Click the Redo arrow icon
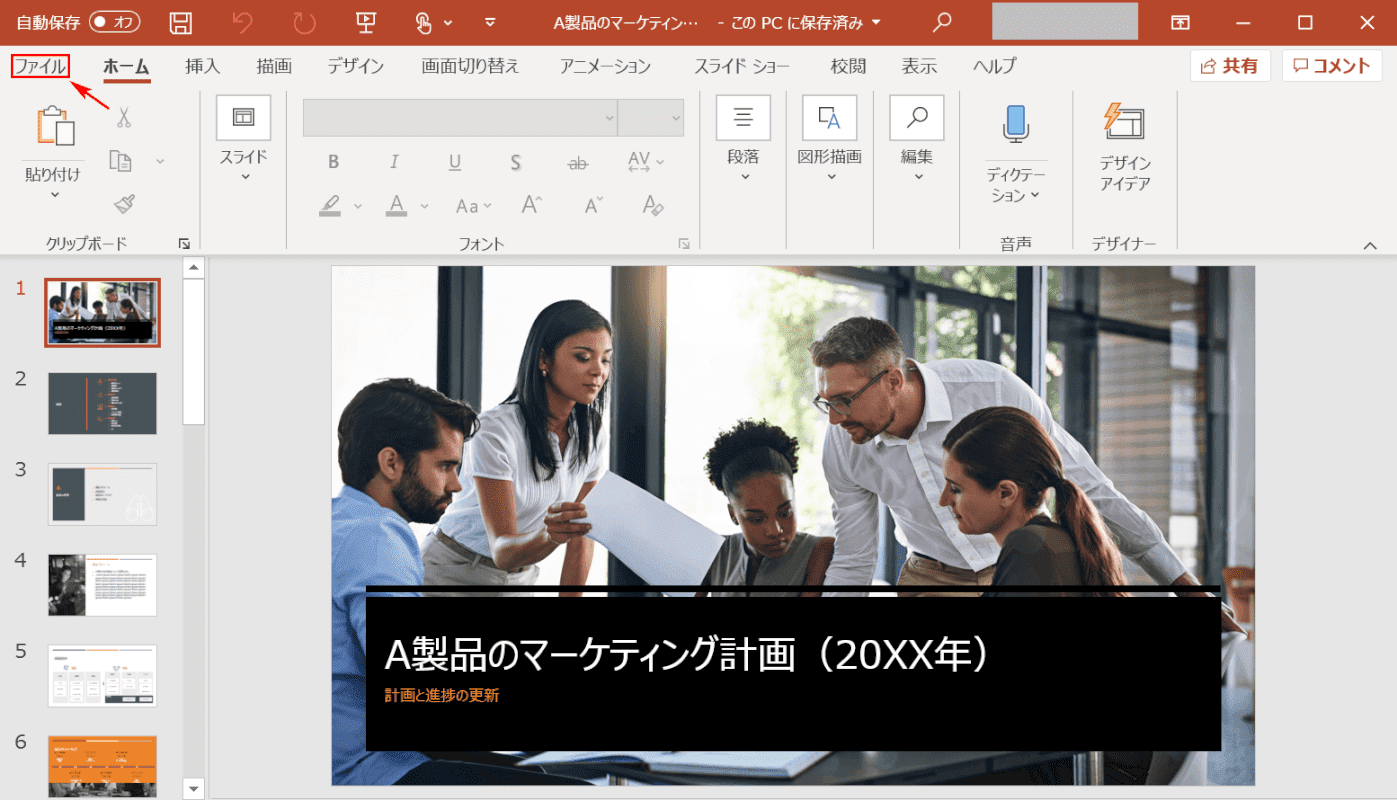Viewport: 1397px width, 800px height. click(303, 22)
